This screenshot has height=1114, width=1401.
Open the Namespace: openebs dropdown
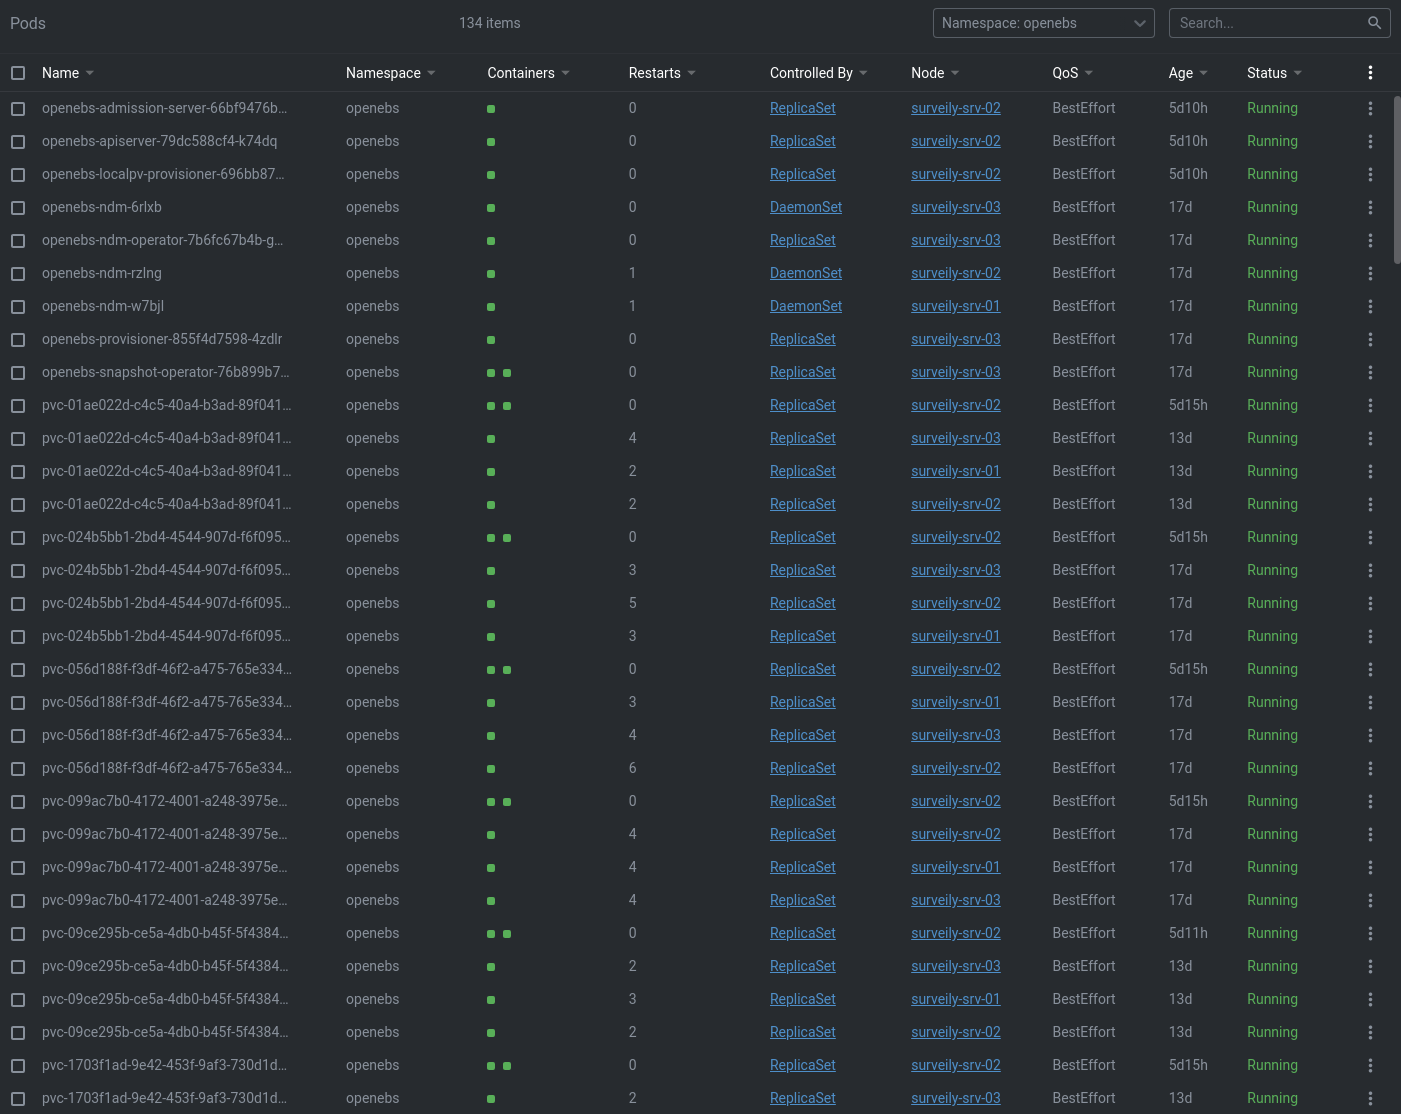click(x=1043, y=22)
